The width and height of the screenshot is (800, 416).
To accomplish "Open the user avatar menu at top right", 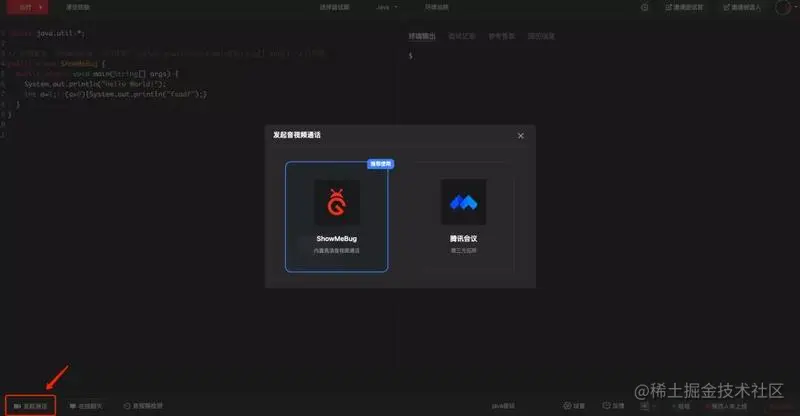I will 785,7.
